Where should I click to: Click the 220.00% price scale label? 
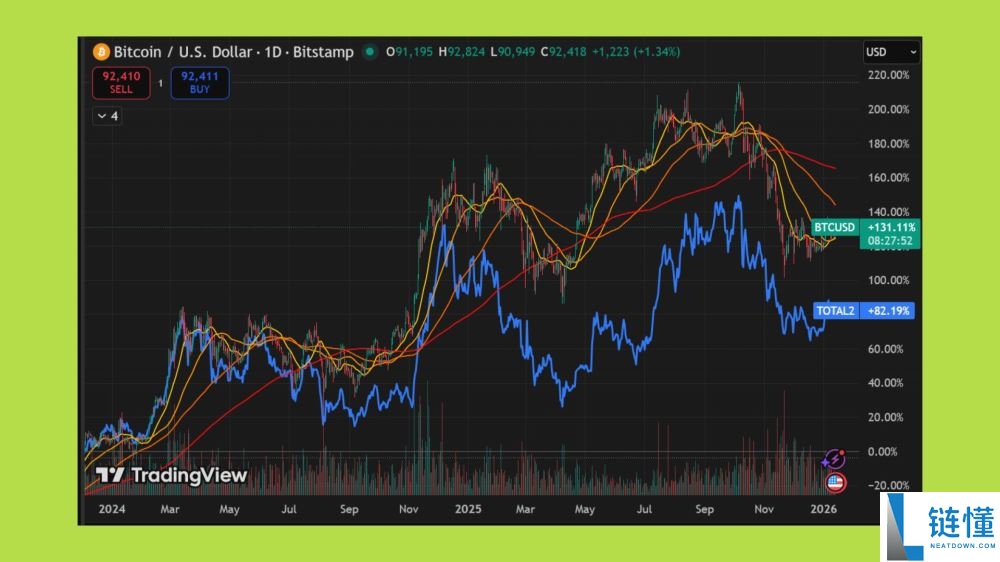tap(888, 75)
